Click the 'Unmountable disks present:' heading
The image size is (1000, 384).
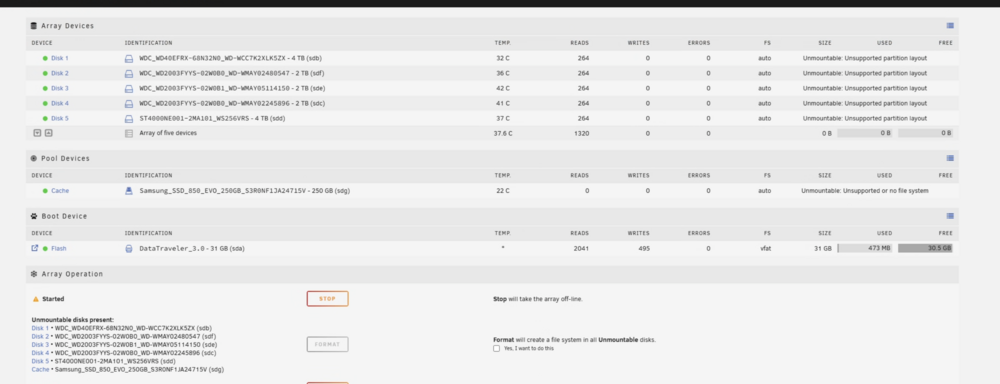[x=73, y=320]
